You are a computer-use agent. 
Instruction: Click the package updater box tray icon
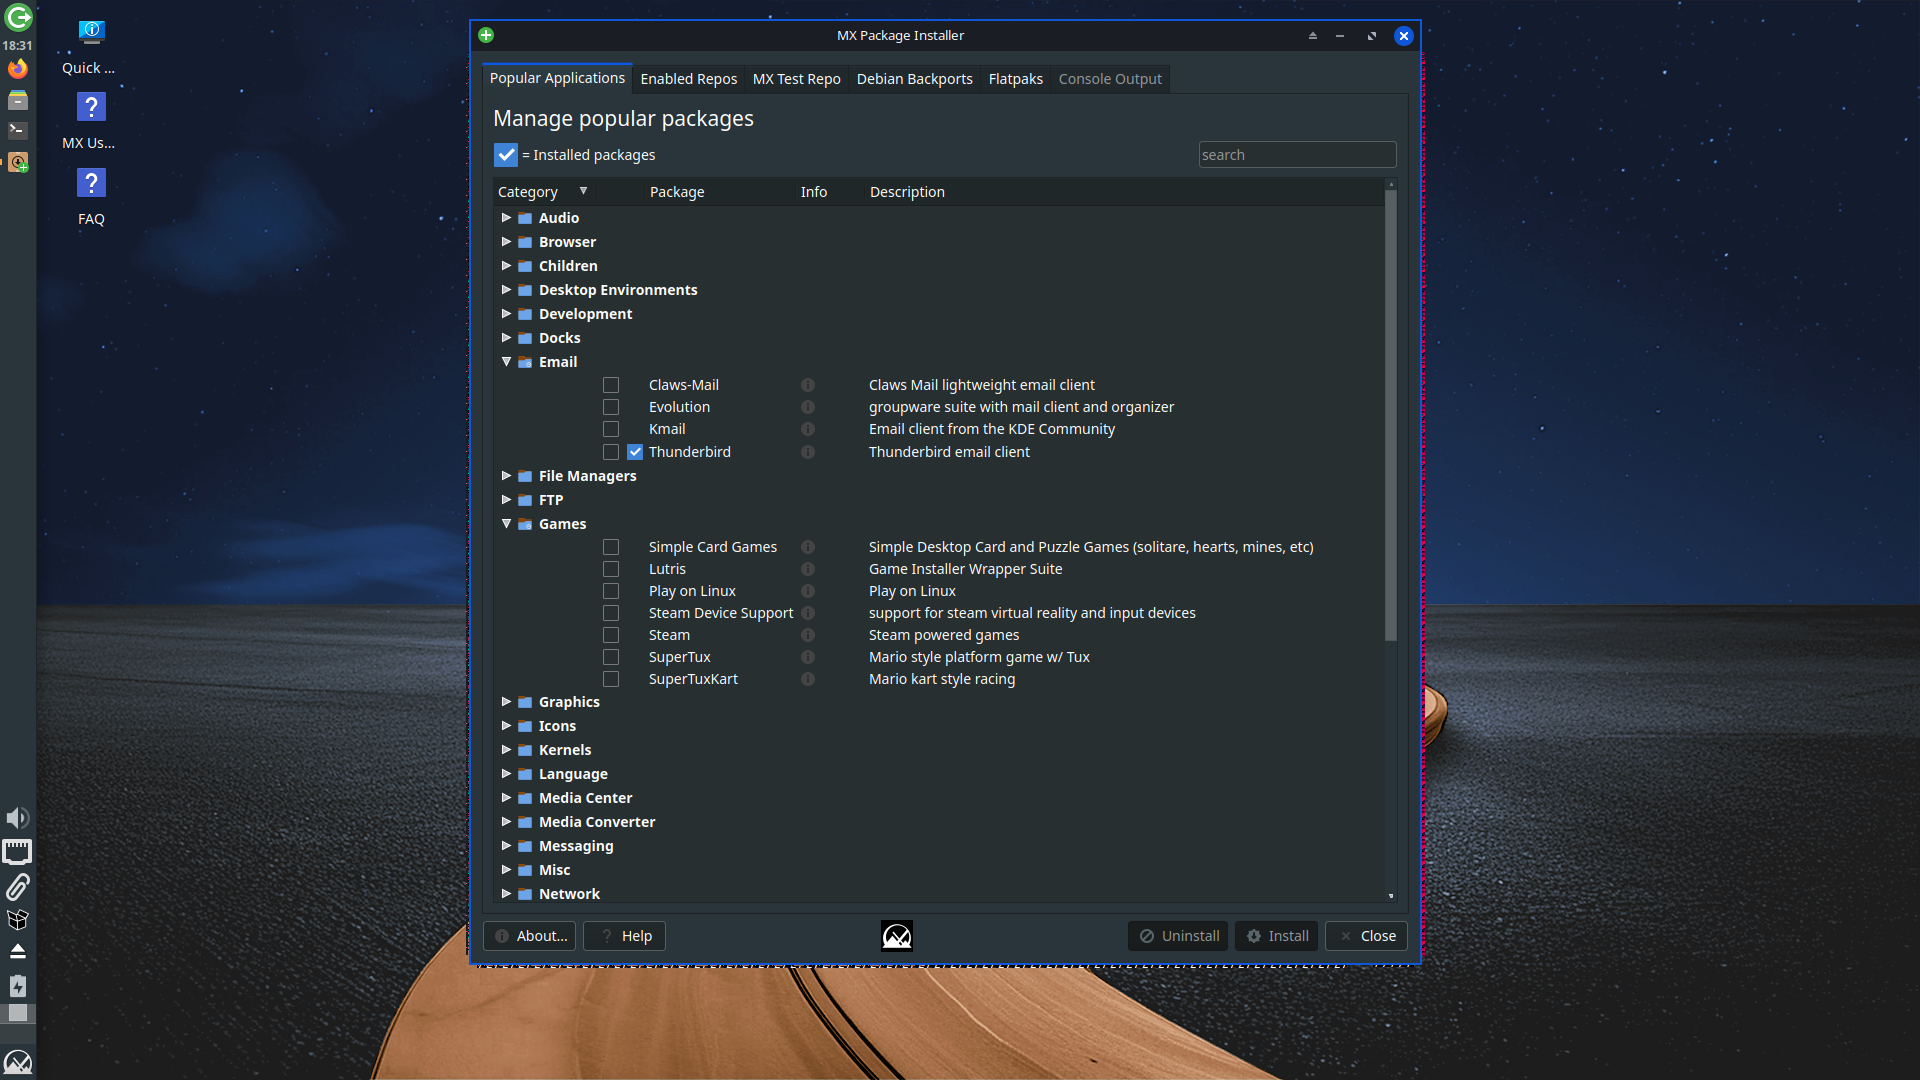tap(18, 920)
